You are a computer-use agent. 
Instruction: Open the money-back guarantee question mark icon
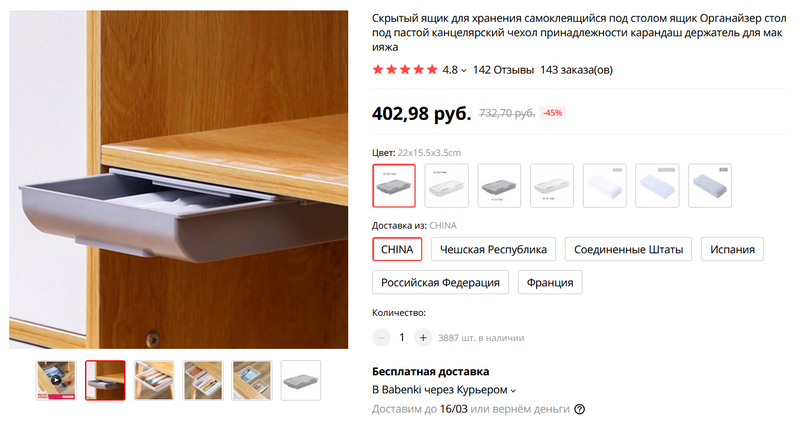[x=580, y=409]
